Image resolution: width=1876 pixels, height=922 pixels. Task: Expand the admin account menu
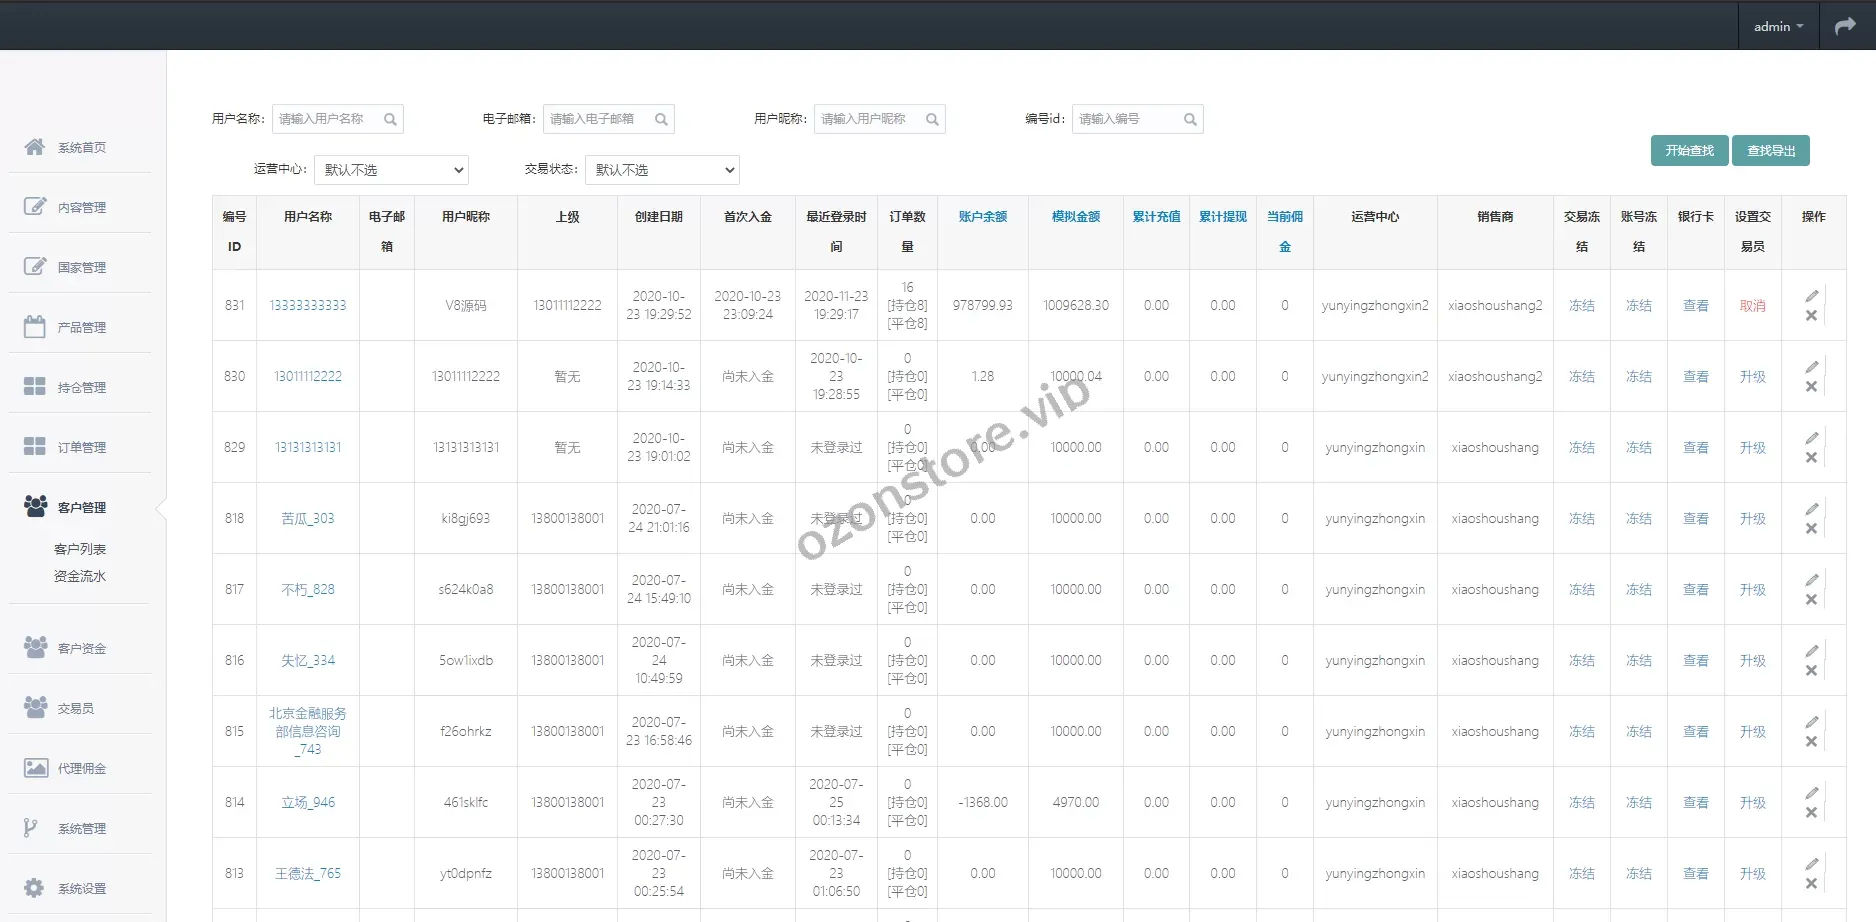click(1778, 25)
